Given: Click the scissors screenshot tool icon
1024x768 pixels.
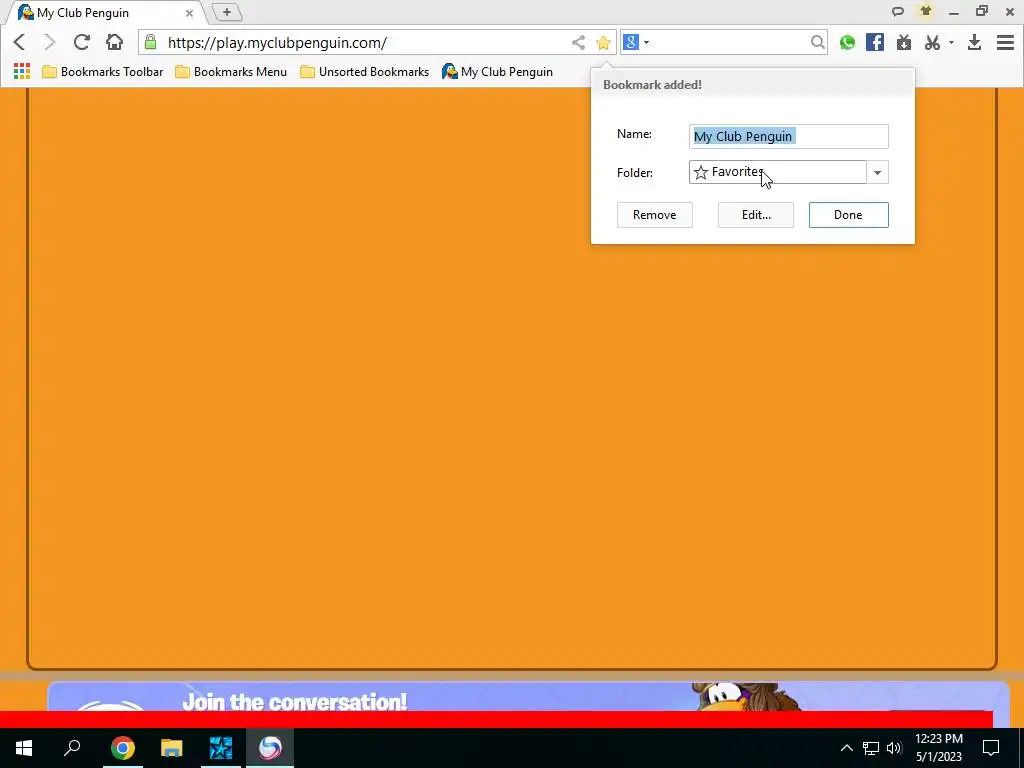Looking at the screenshot, I should tap(932, 42).
